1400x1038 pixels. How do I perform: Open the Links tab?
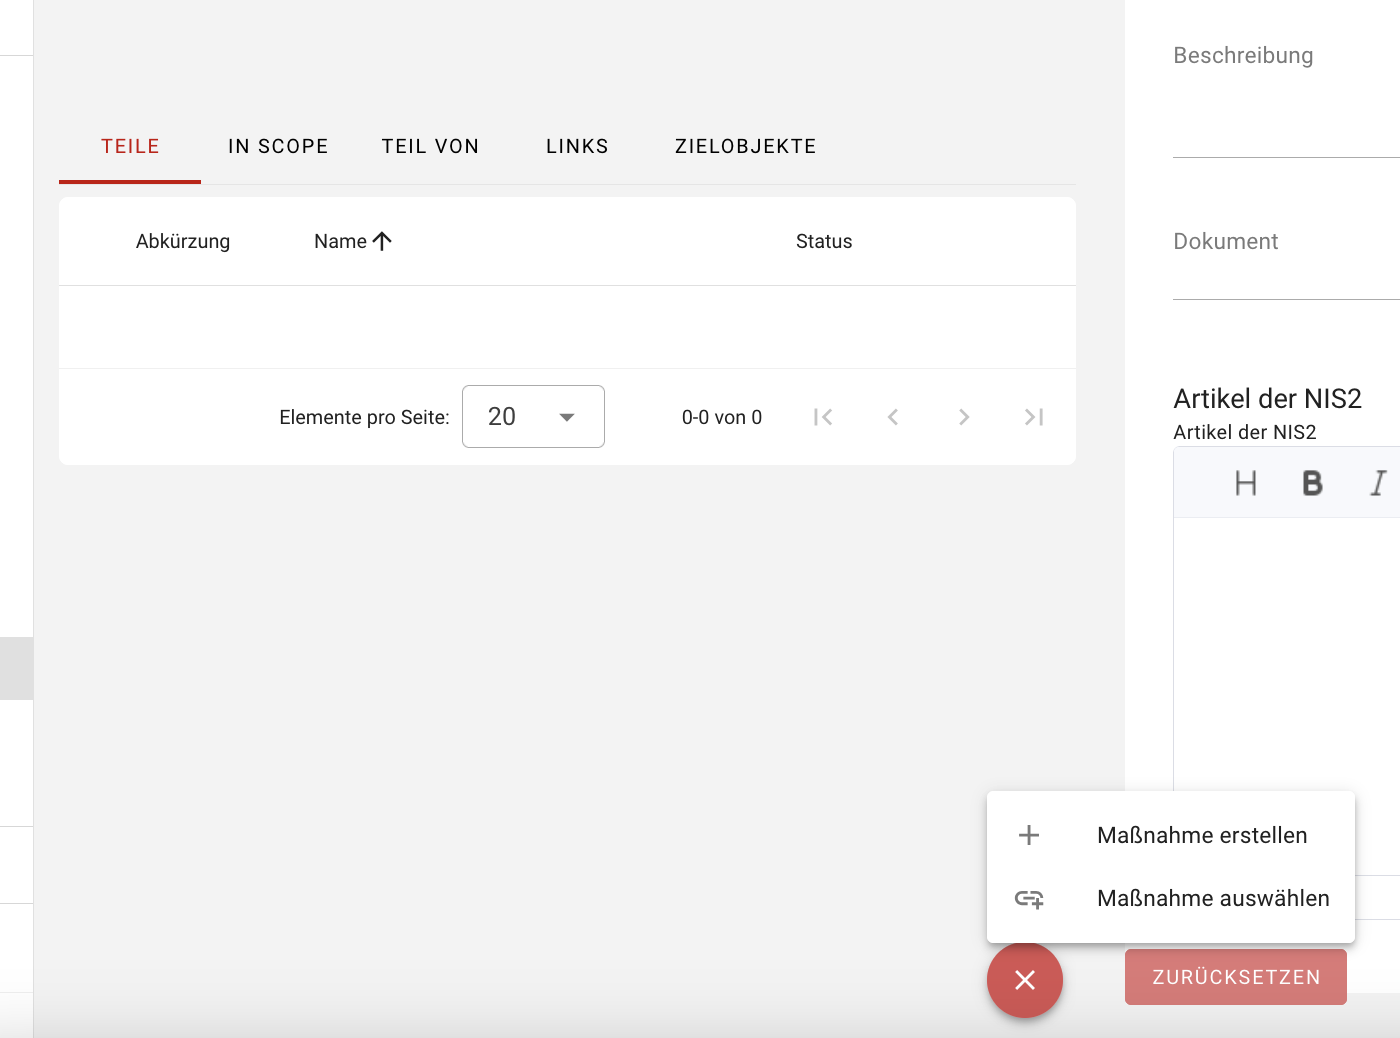pos(577,146)
